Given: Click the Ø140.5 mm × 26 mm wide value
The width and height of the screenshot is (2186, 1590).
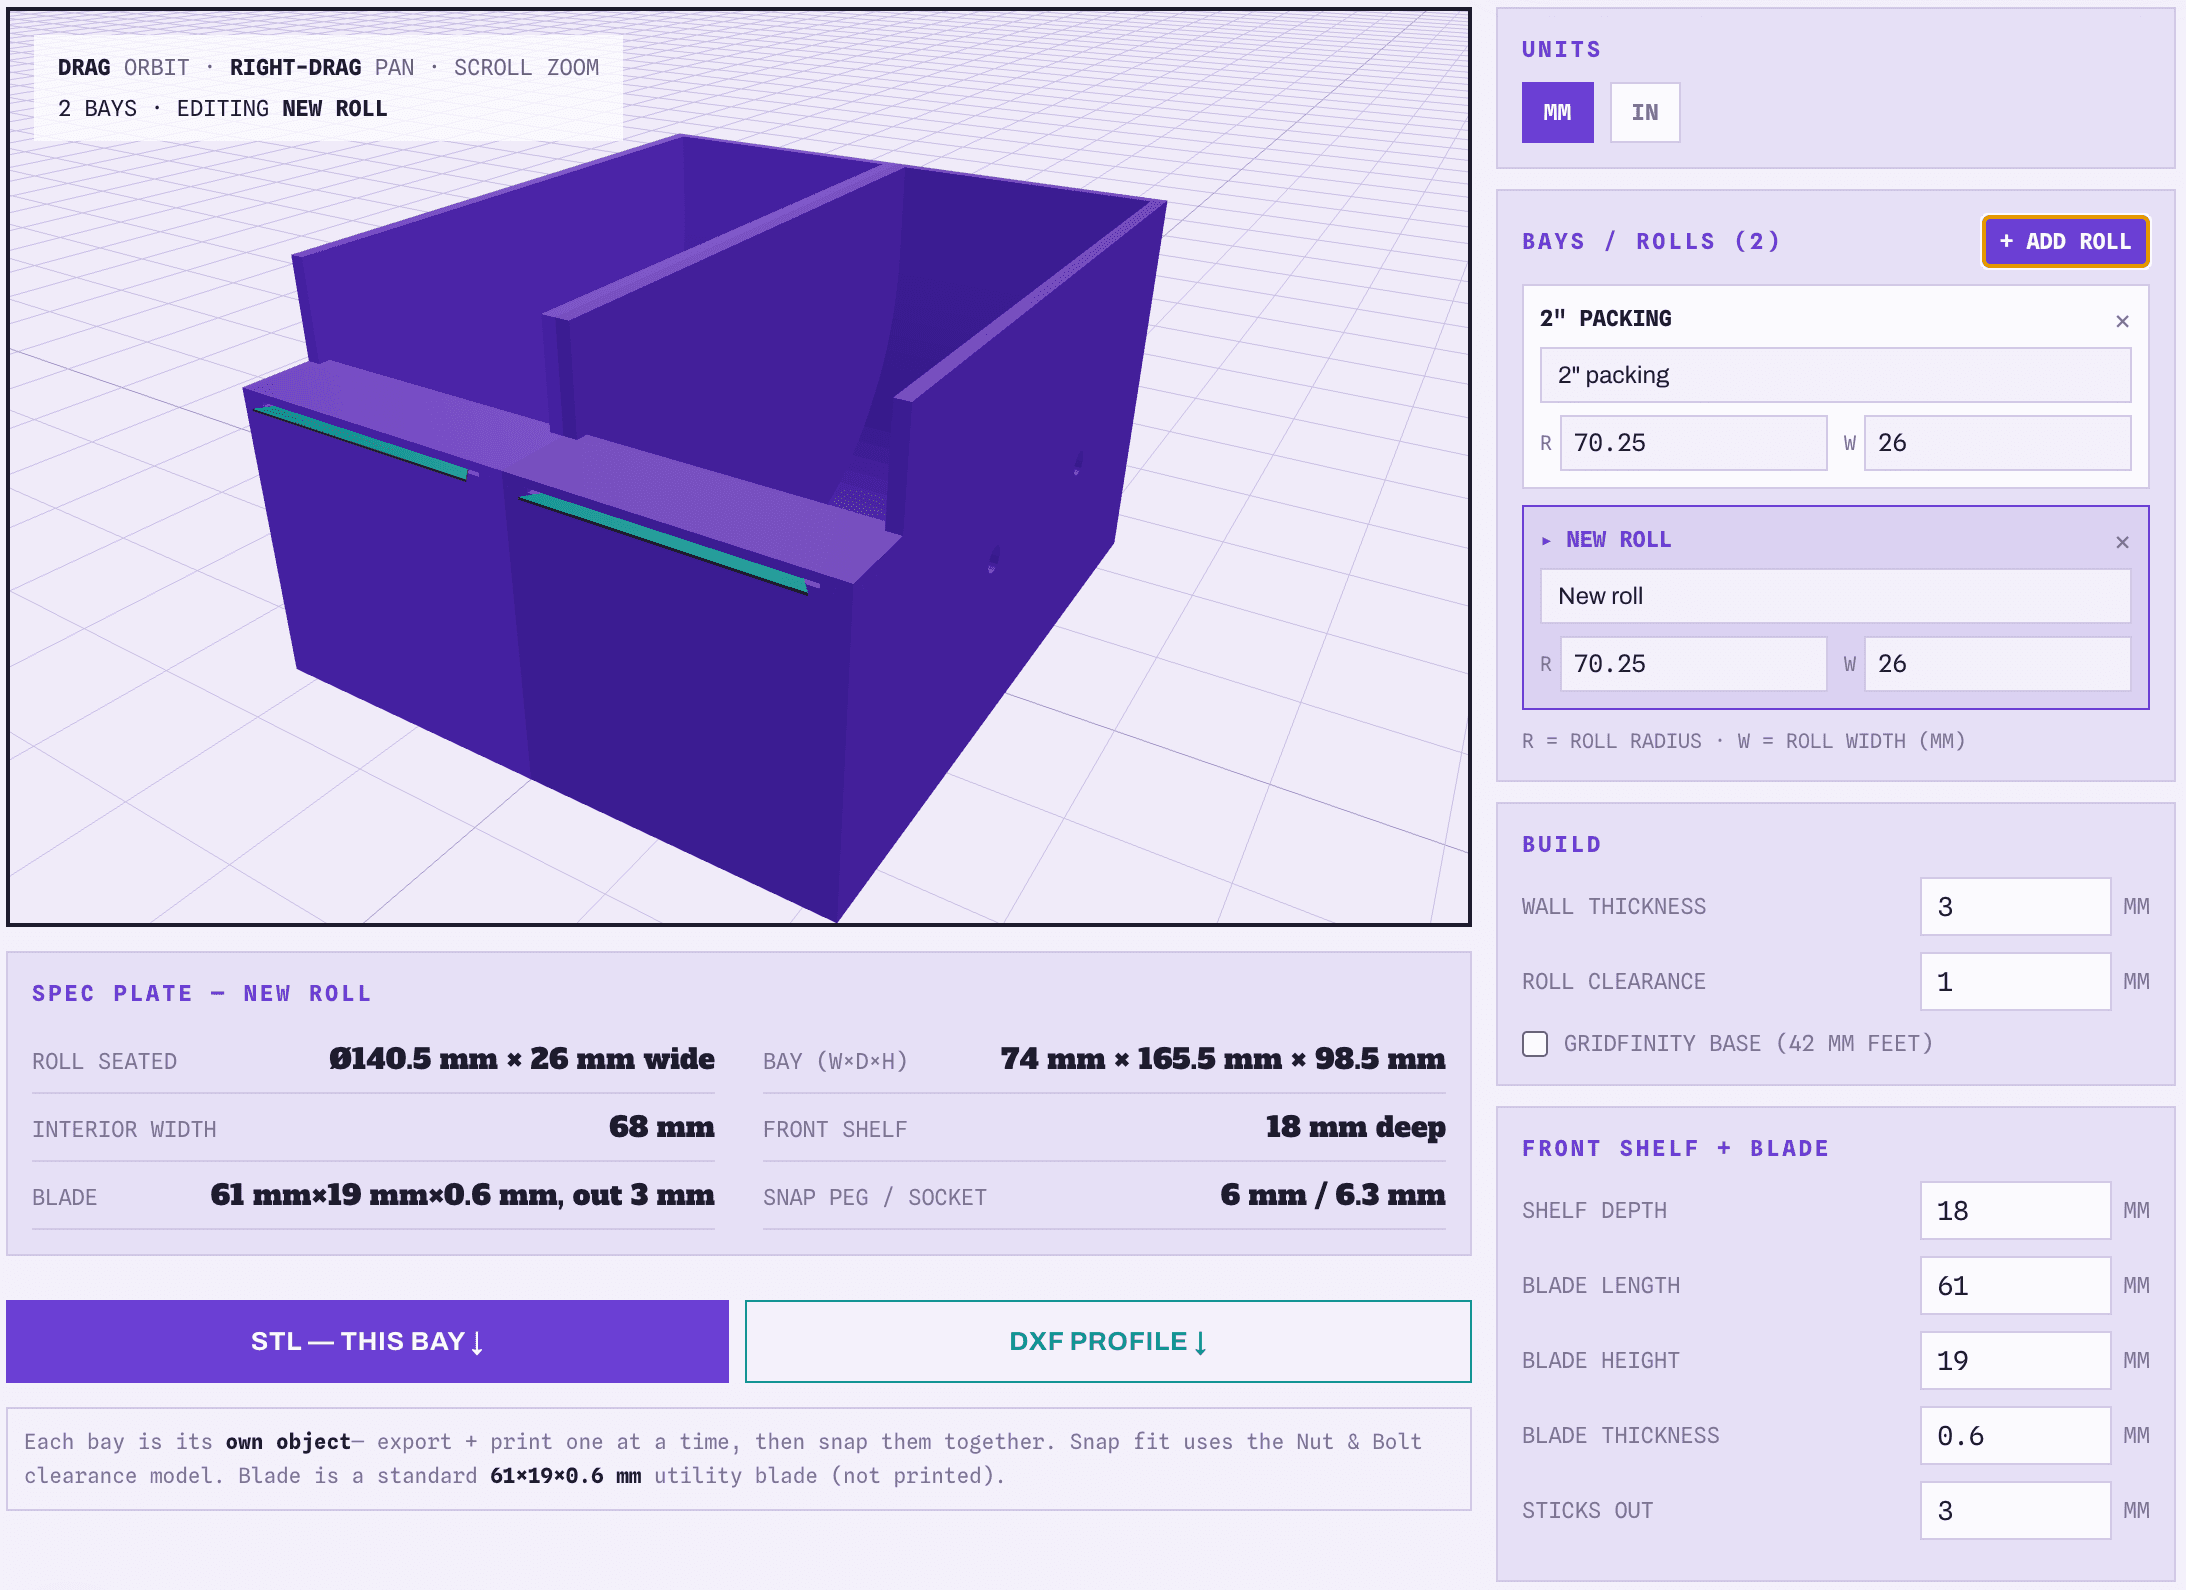Looking at the screenshot, I should tap(522, 1059).
